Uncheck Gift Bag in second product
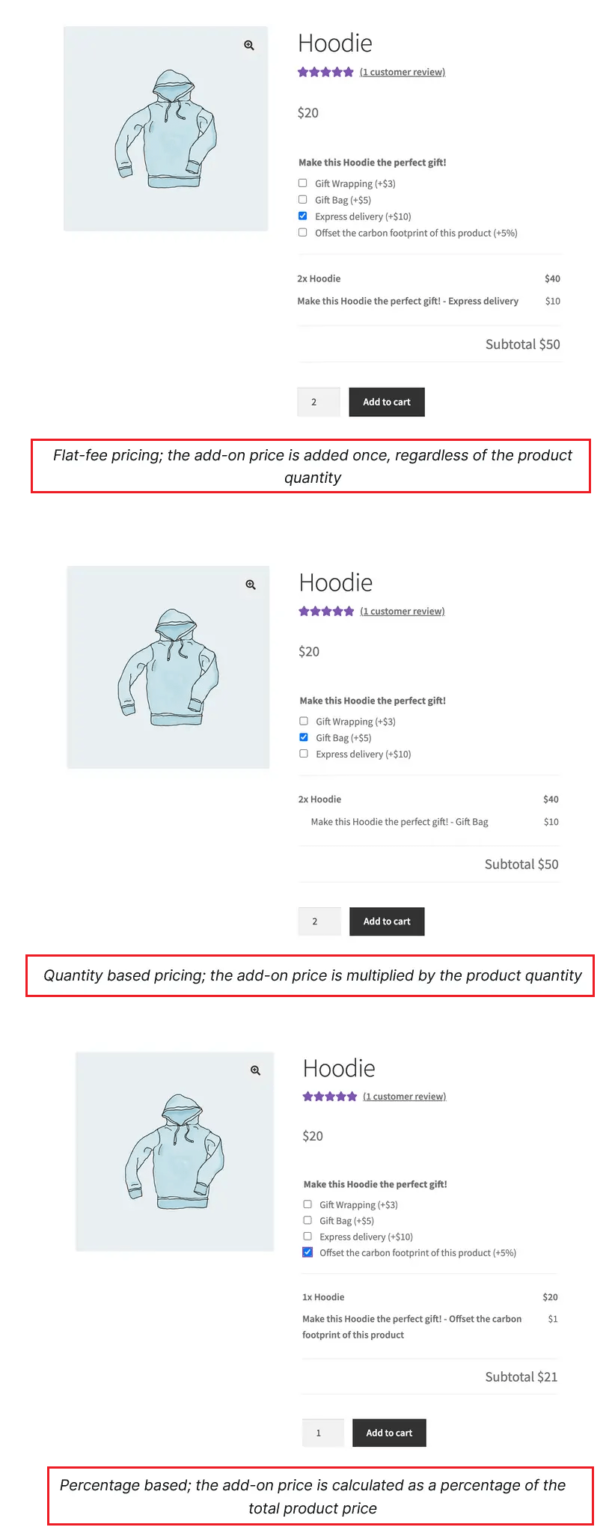 [x=304, y=738]
